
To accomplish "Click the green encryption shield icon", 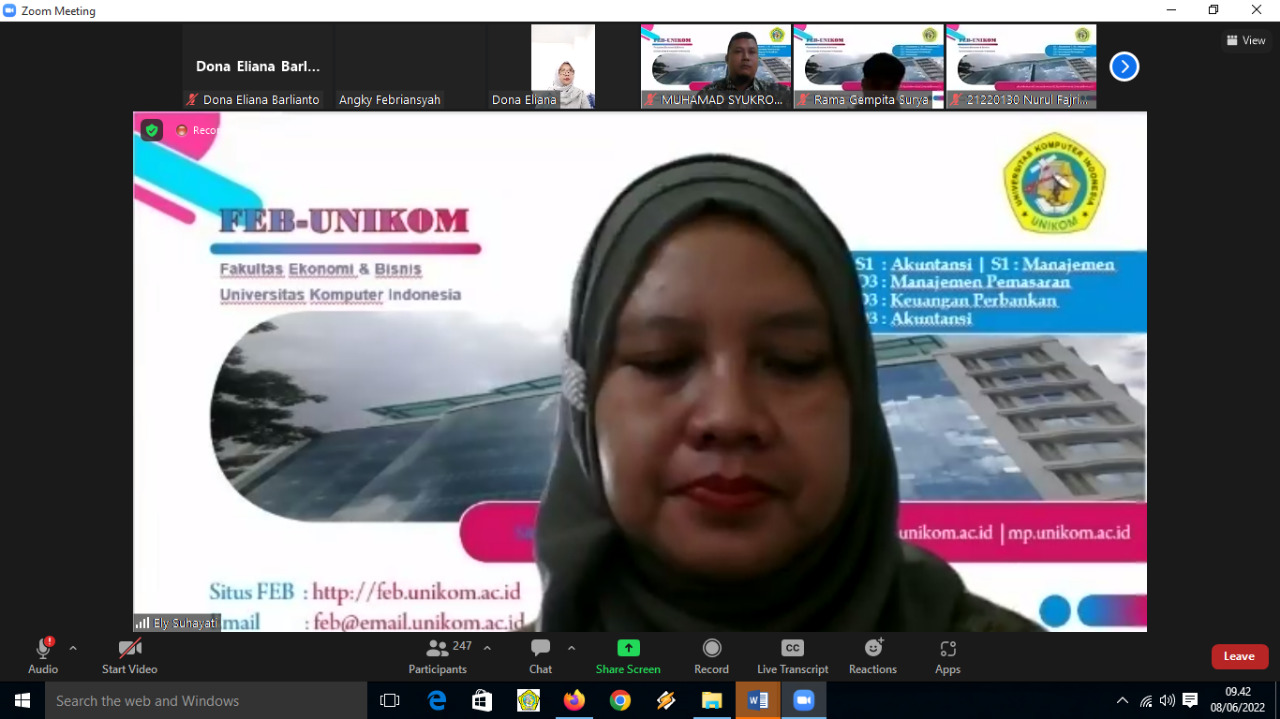I will coord(151,130).
